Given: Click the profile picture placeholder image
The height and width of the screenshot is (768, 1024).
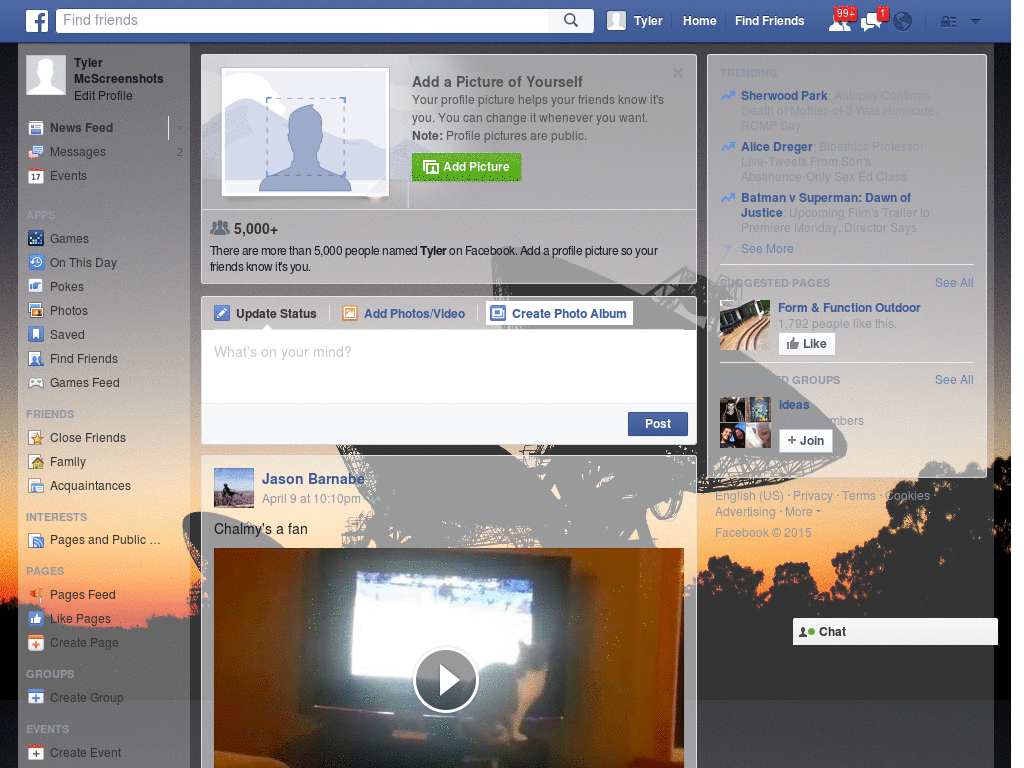Looking at the screenshot, I should [x=305, y=132].
